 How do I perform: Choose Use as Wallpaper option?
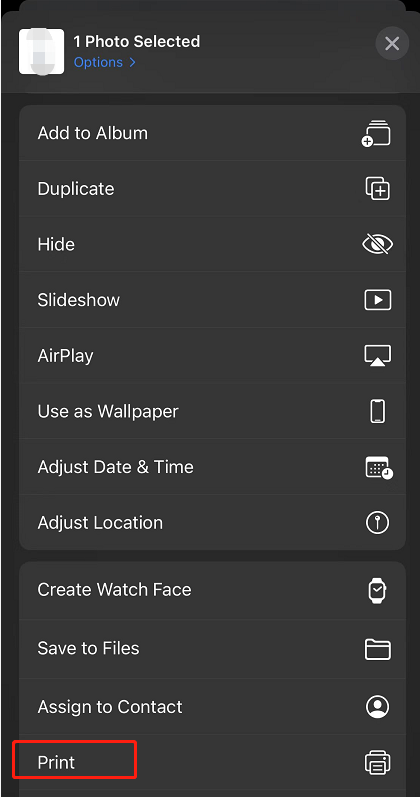click(213, 411)
